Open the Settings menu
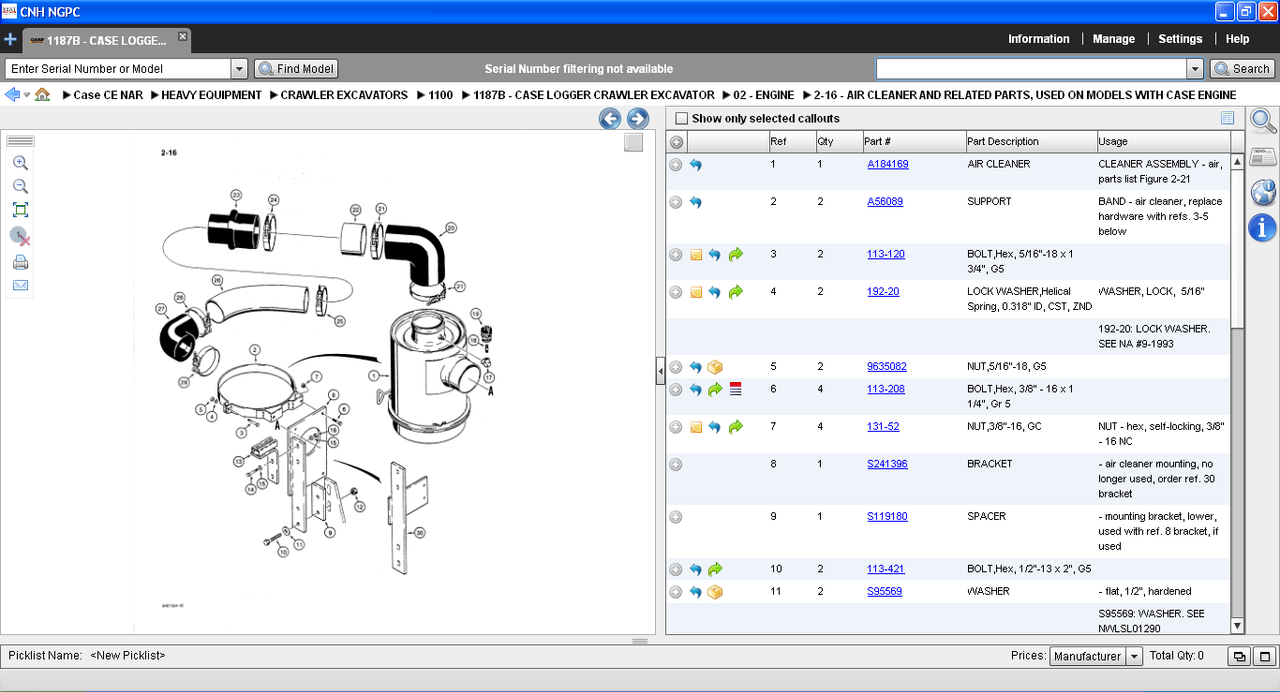The height and width of the screenshot is (692, 1280). [x=1180, y=39]
